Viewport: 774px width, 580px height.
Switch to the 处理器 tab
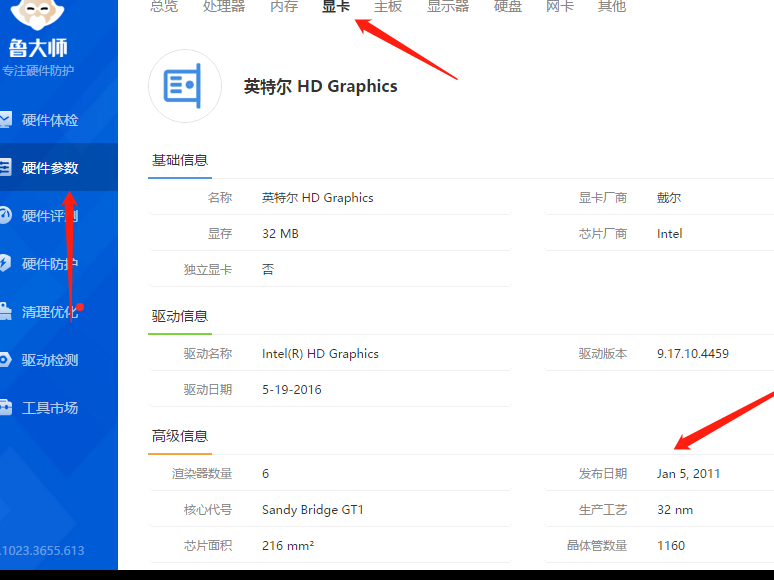(224, 6)
